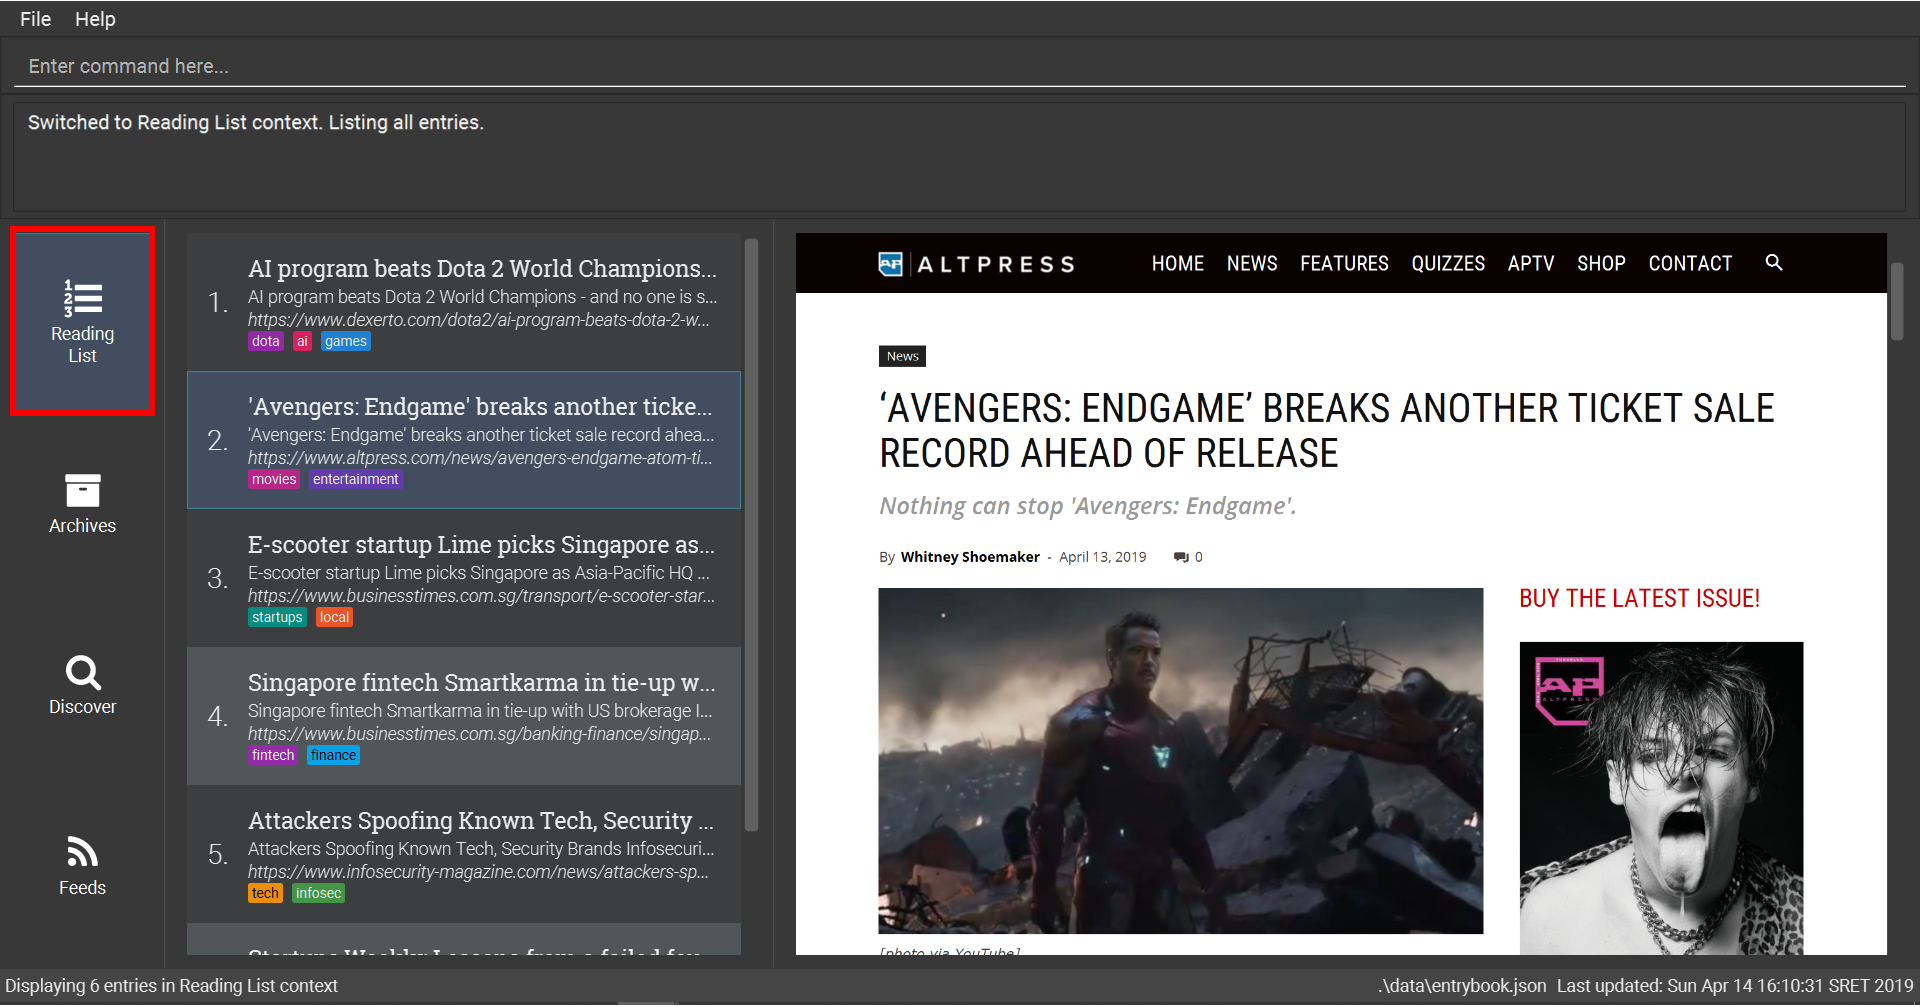Screen dimensions: 1920x1007
Task: Click the 'Displaying 6 entries' status text
Action: coord(171,986)
